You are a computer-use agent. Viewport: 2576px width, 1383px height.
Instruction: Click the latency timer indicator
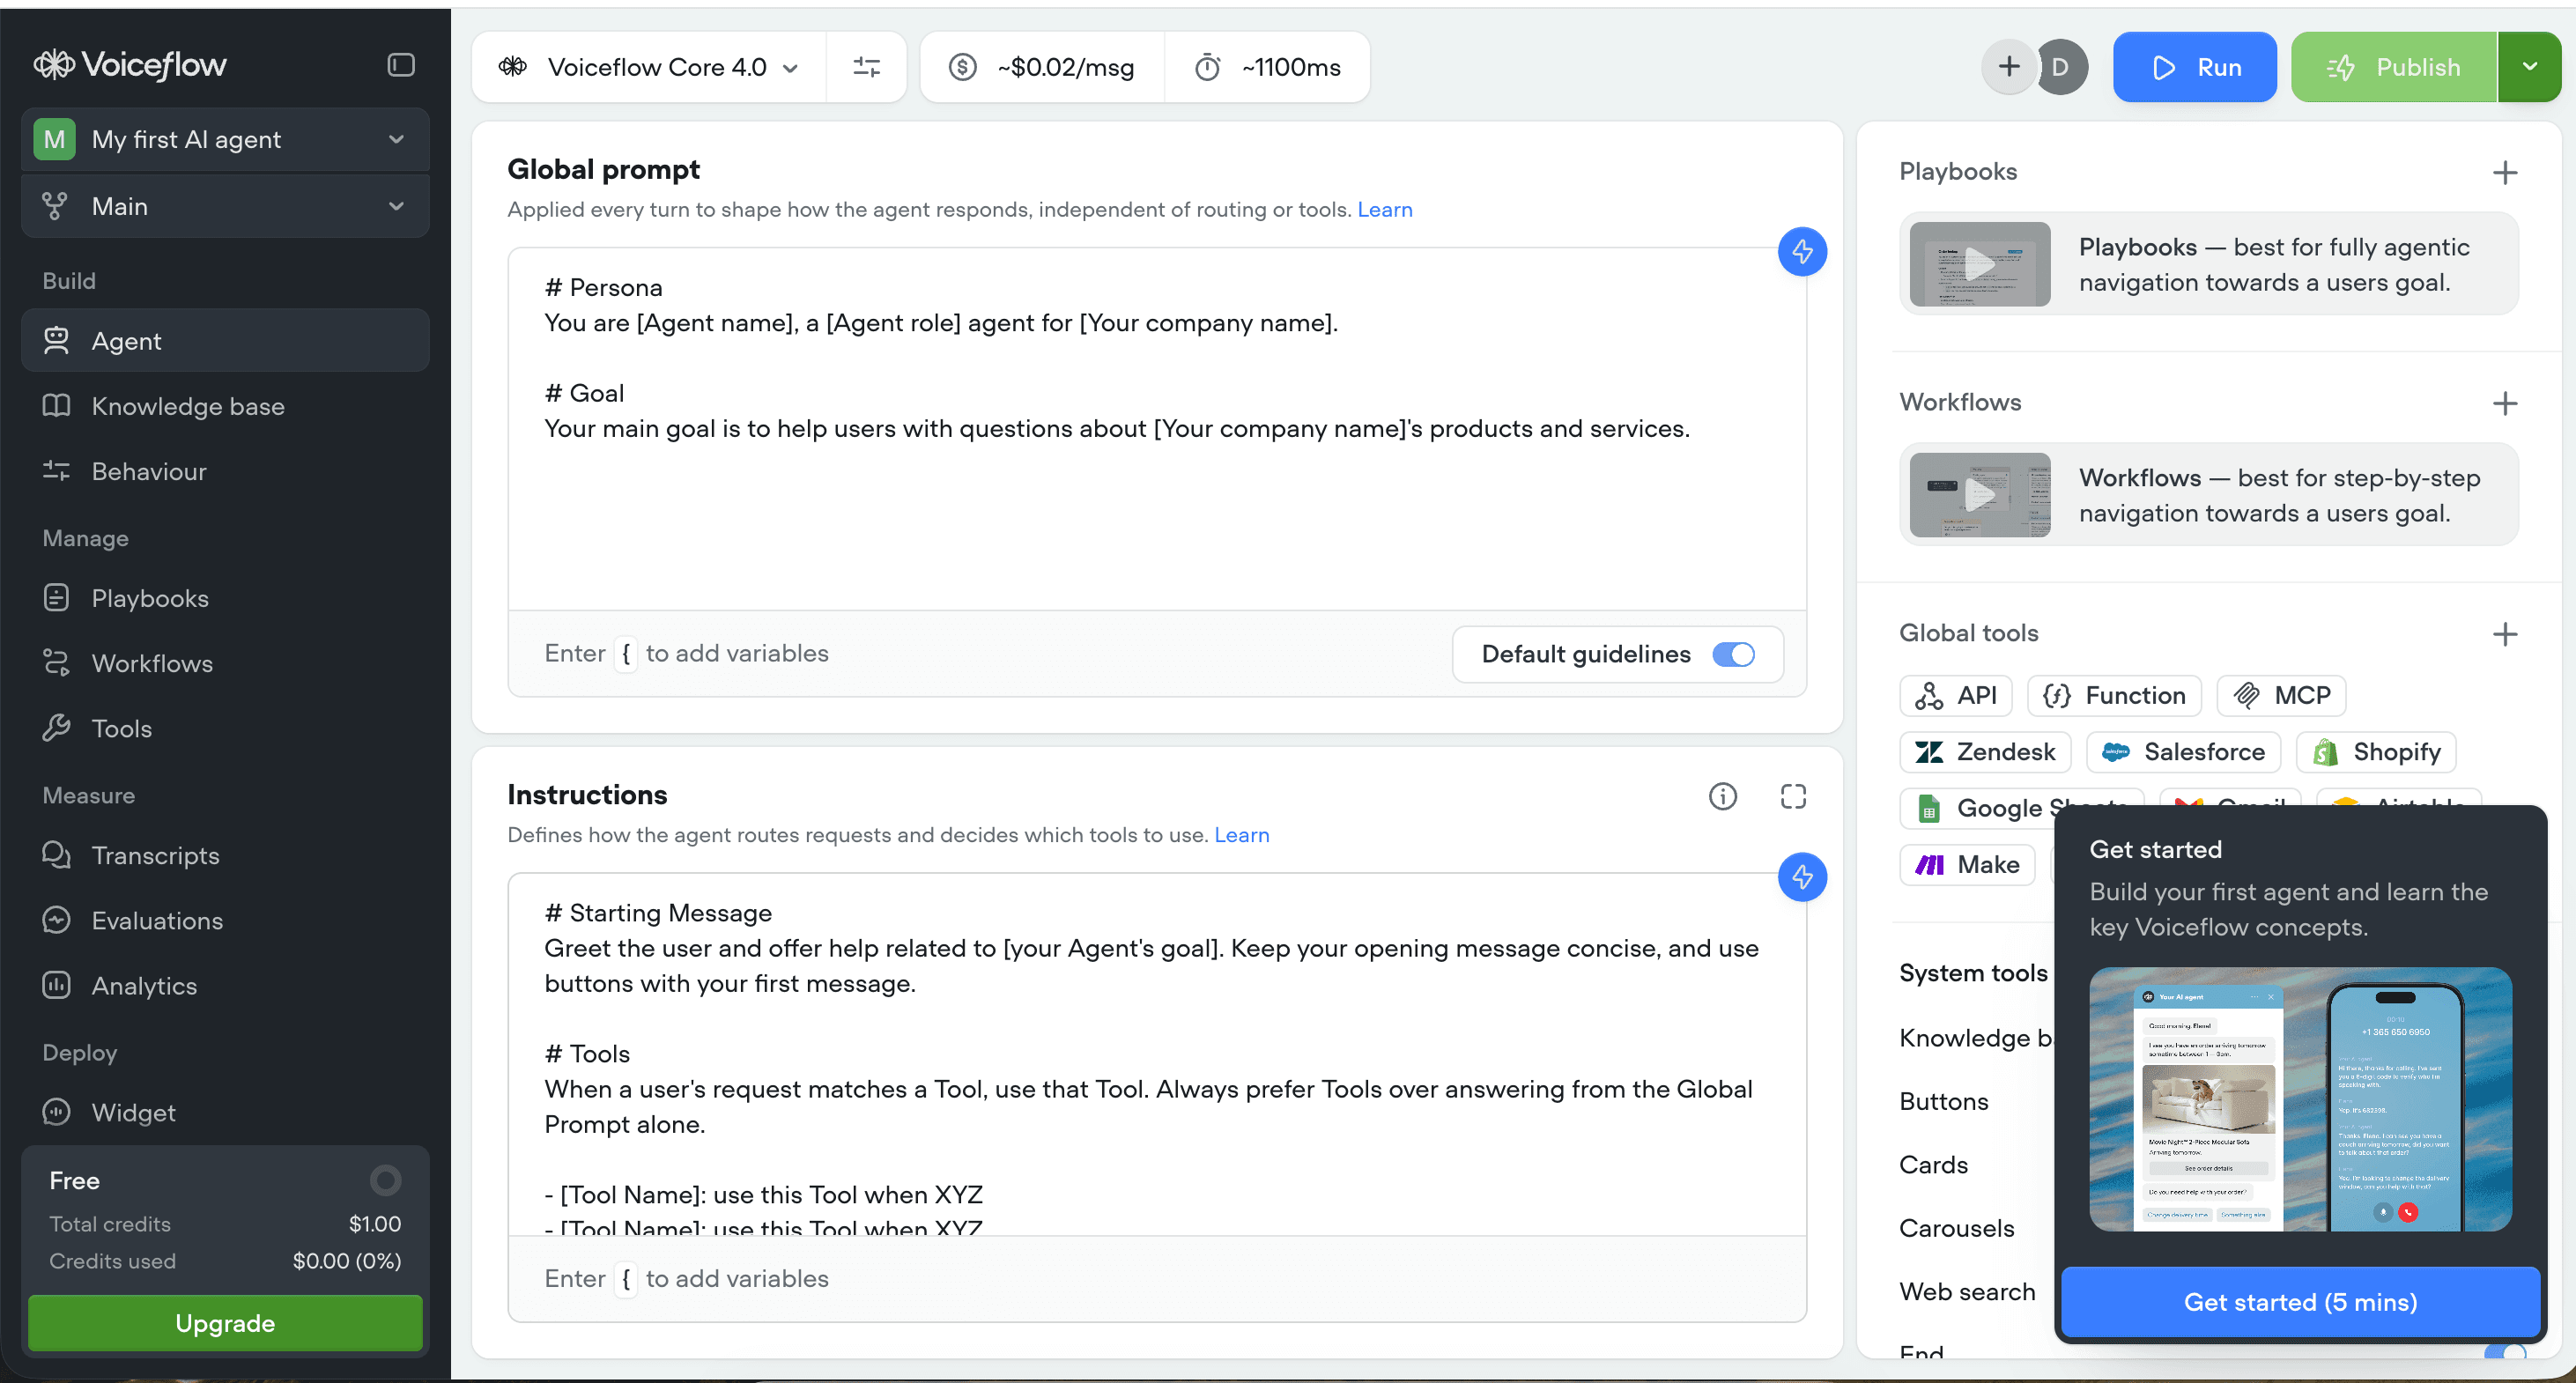pos(1267,67)
